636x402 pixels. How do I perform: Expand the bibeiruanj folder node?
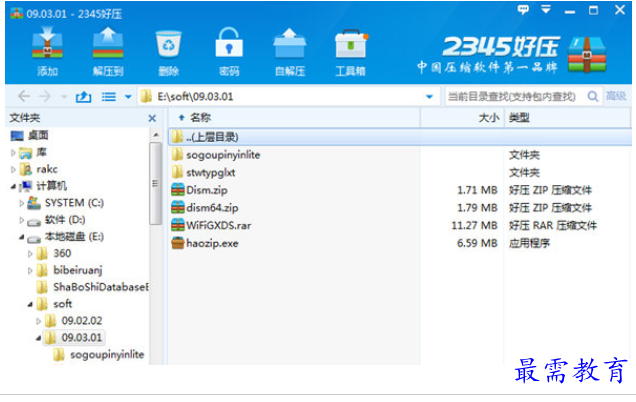30,271
